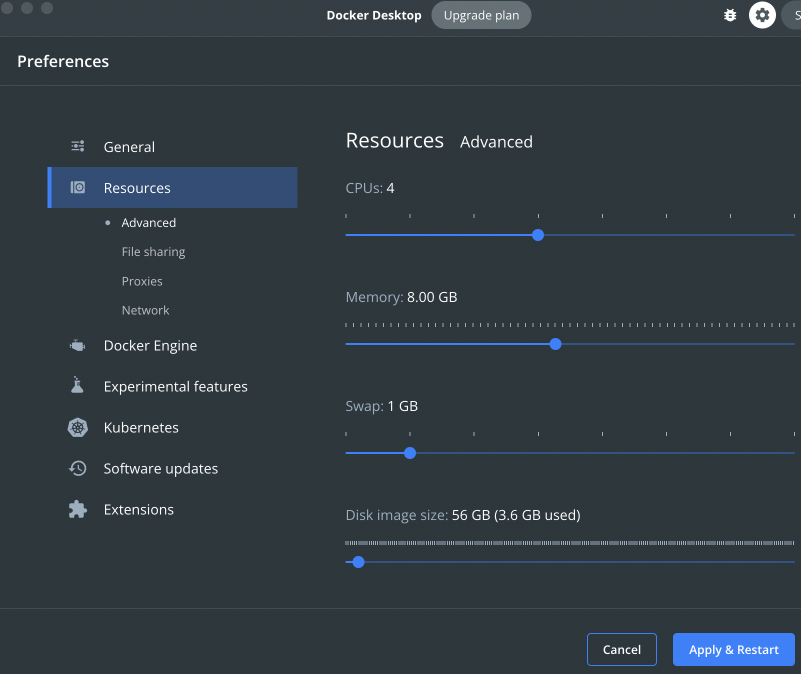This screenshot has height=674, width=801.
Task: Click the 'Resources' main heading
Action: [x=395, y=141]
